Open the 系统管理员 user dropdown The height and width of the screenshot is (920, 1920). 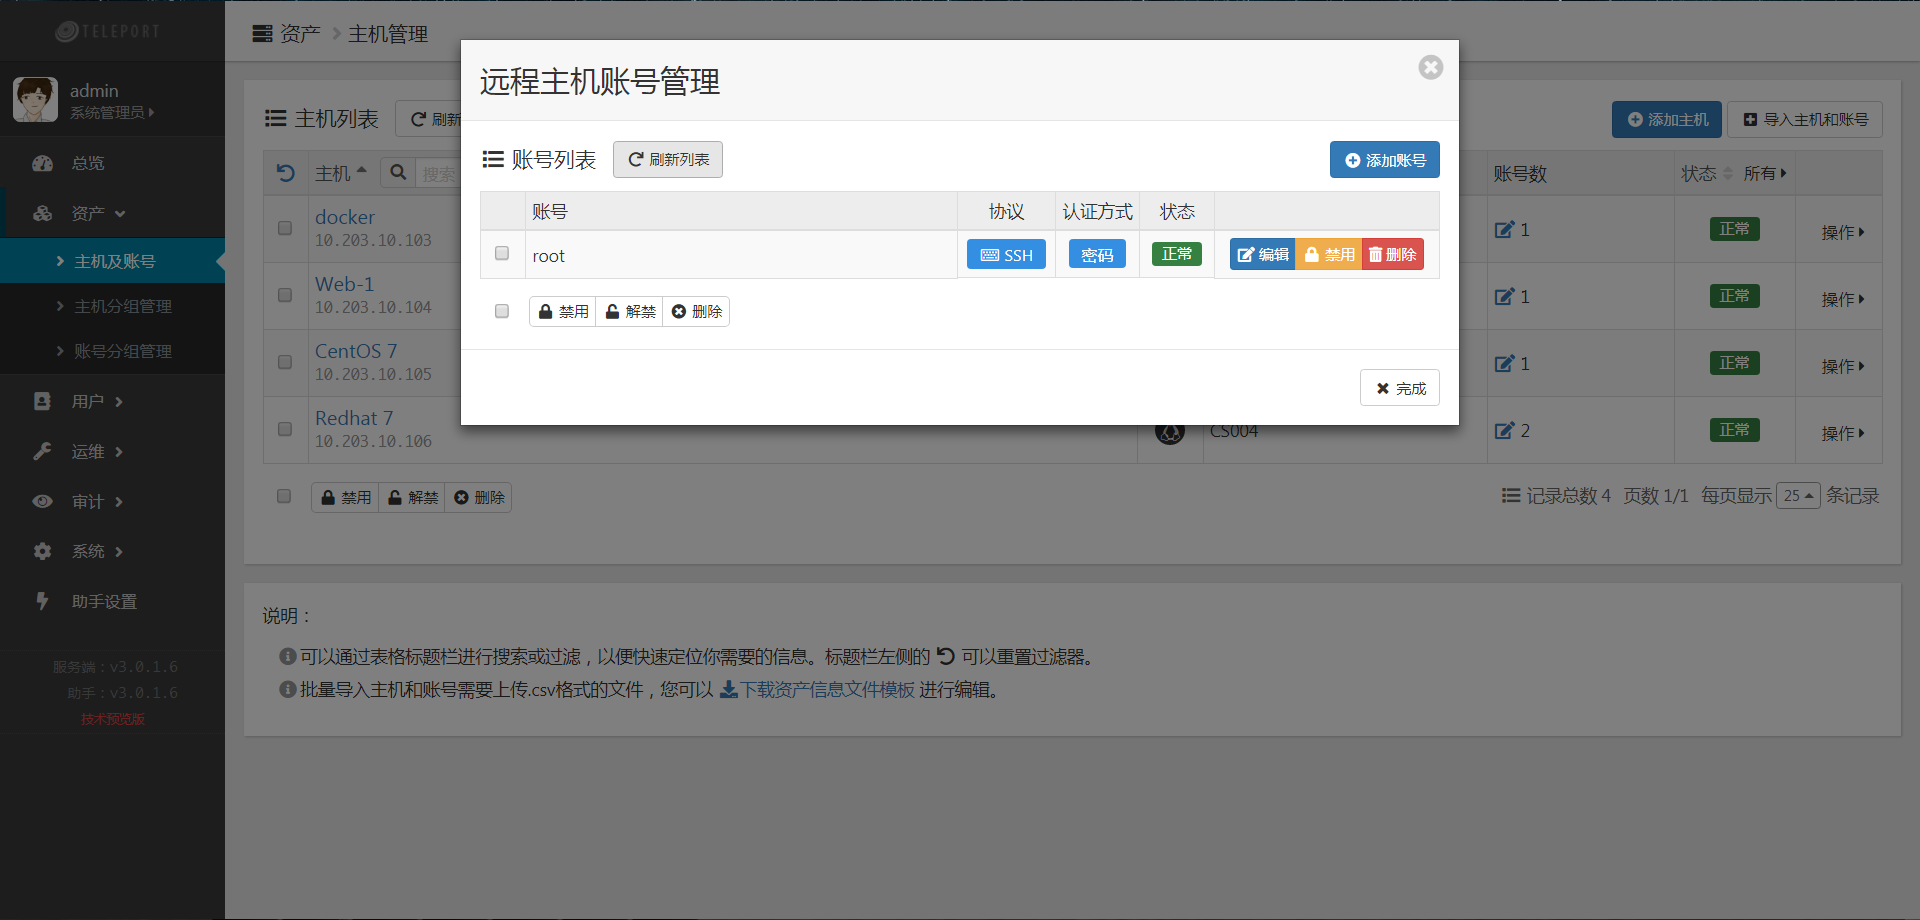pyautogui.click(x=112, y=113)
